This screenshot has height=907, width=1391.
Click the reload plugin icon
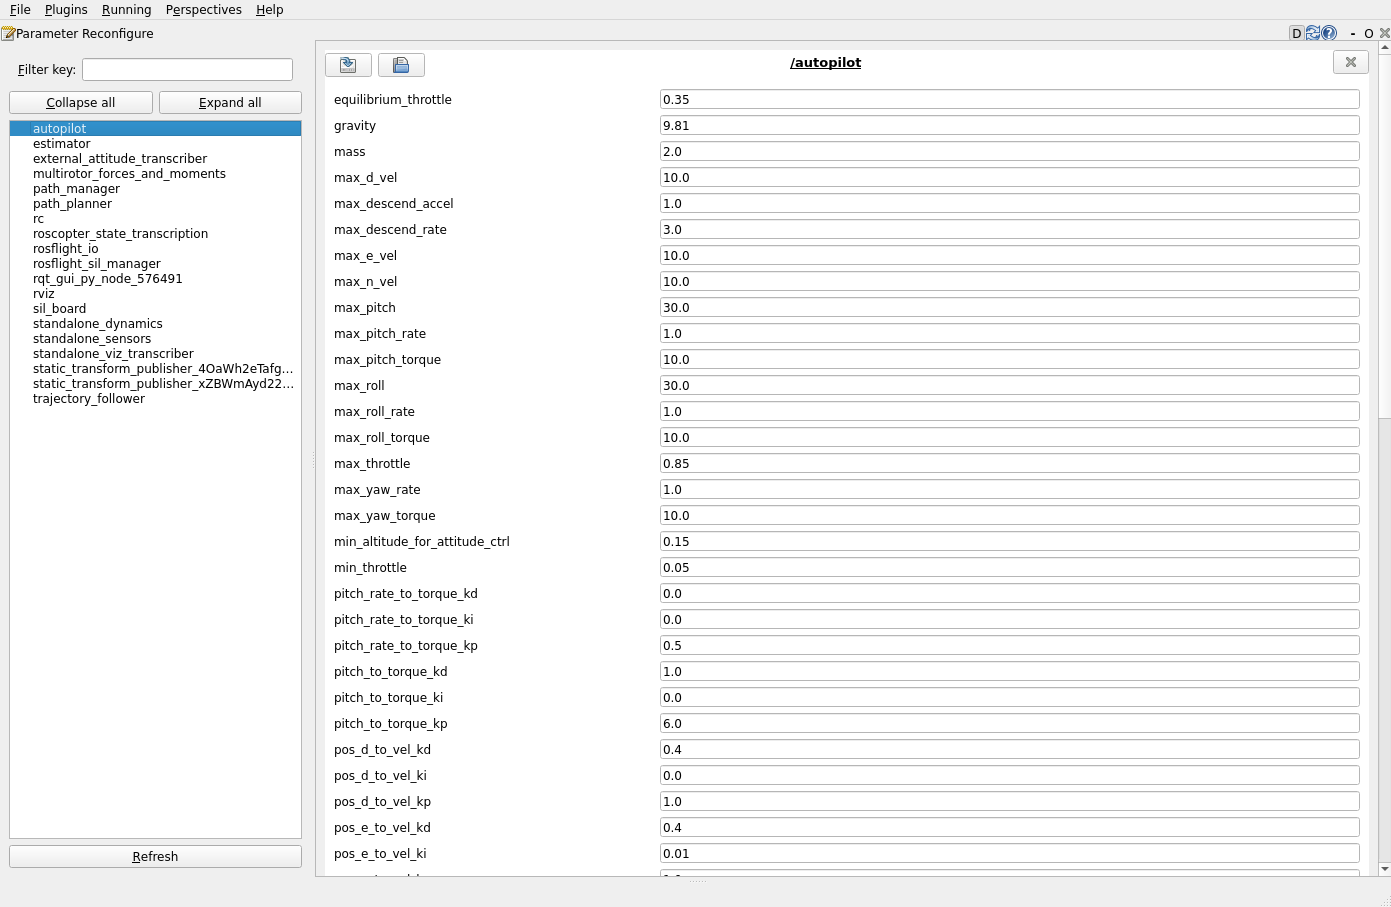(x=1313, y=33)
